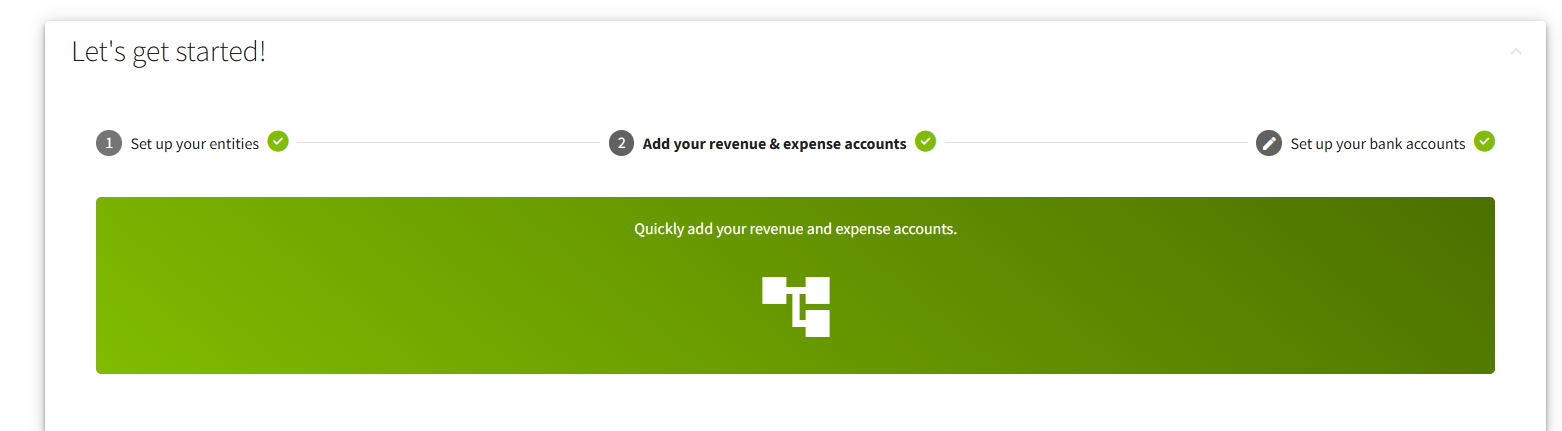Go to Set up your bank accounts step
Screen dimensions: 1562x431
(x=1377, y=144)
